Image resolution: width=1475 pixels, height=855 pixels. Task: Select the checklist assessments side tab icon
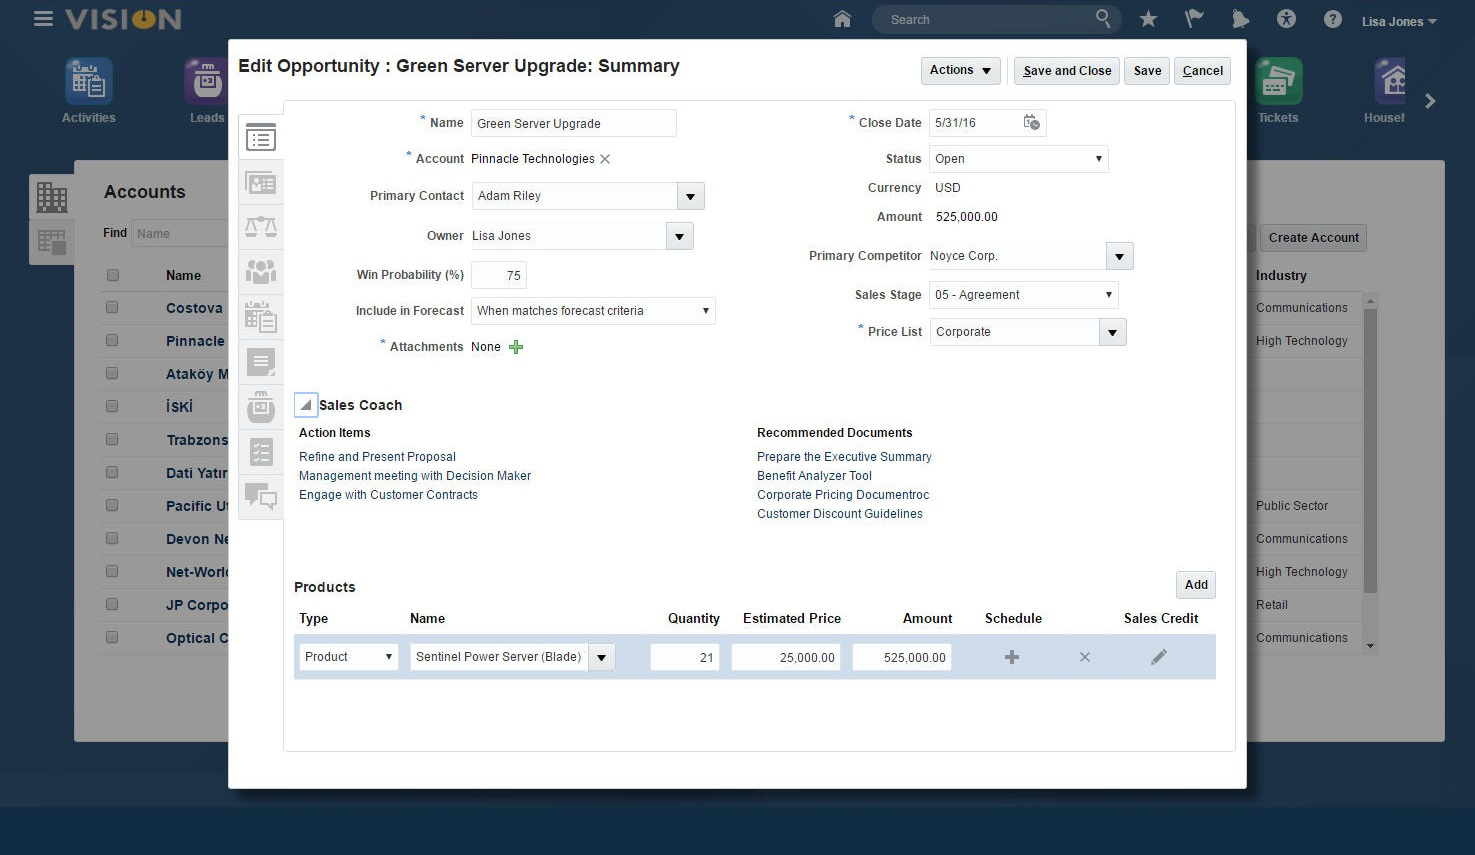click(x=261, y=452)
